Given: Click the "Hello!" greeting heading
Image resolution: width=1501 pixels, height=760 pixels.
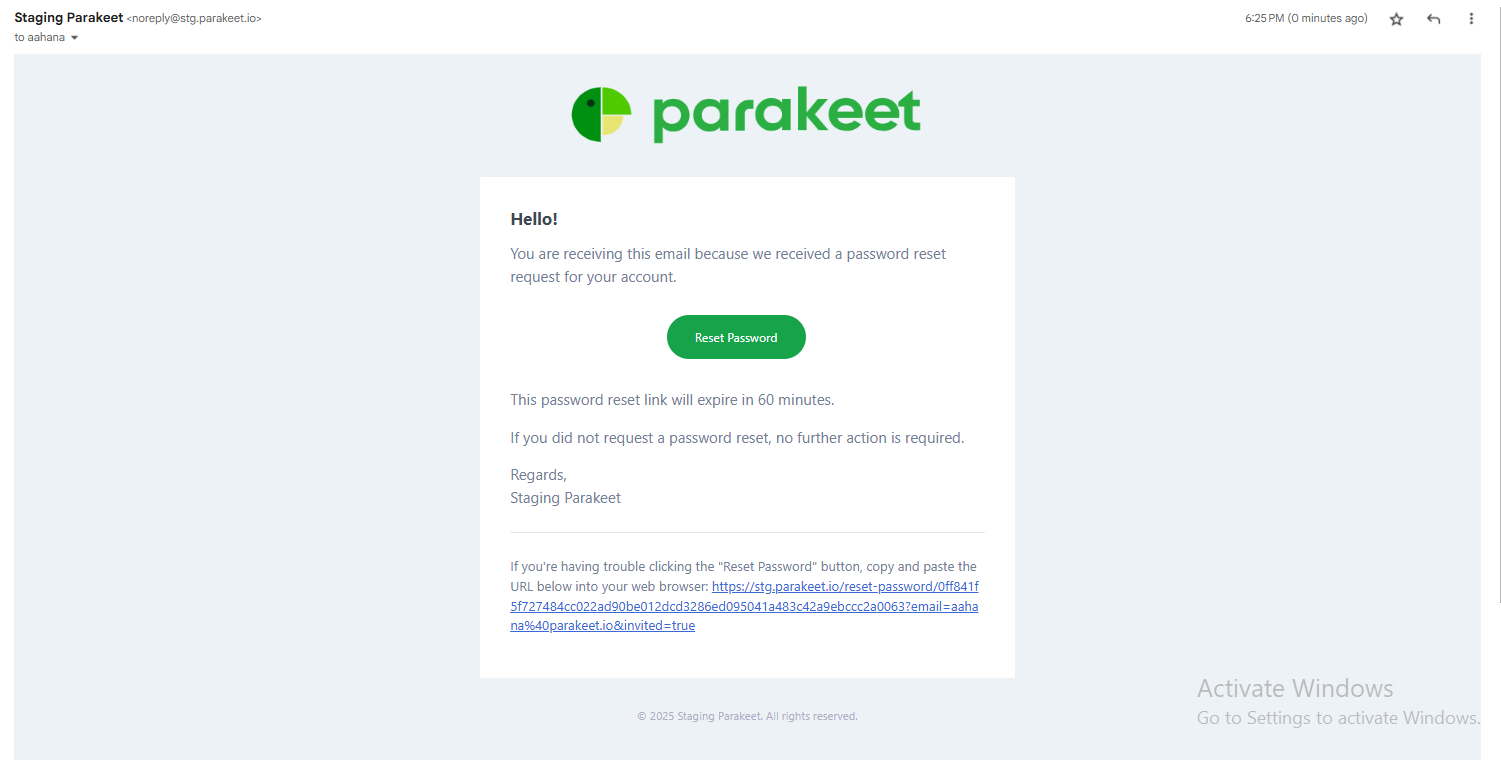Looking at the screenshot, I should click(x=534, y=220).
